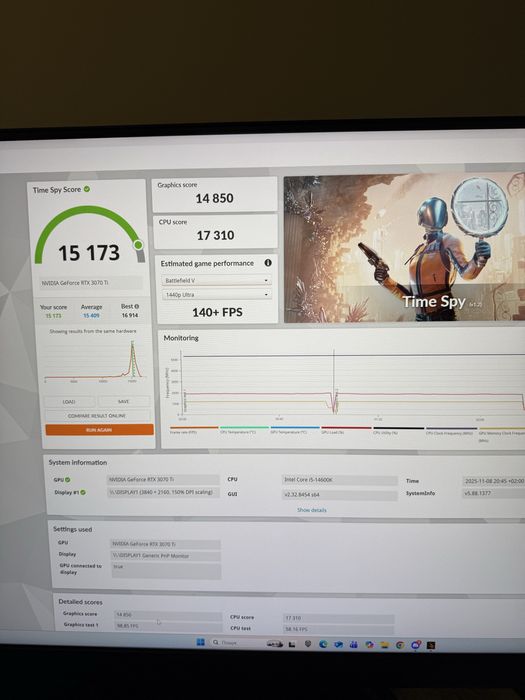525x700 pixels.
Task: Open File Explorer from the taskbar
Action: (384, 645)
